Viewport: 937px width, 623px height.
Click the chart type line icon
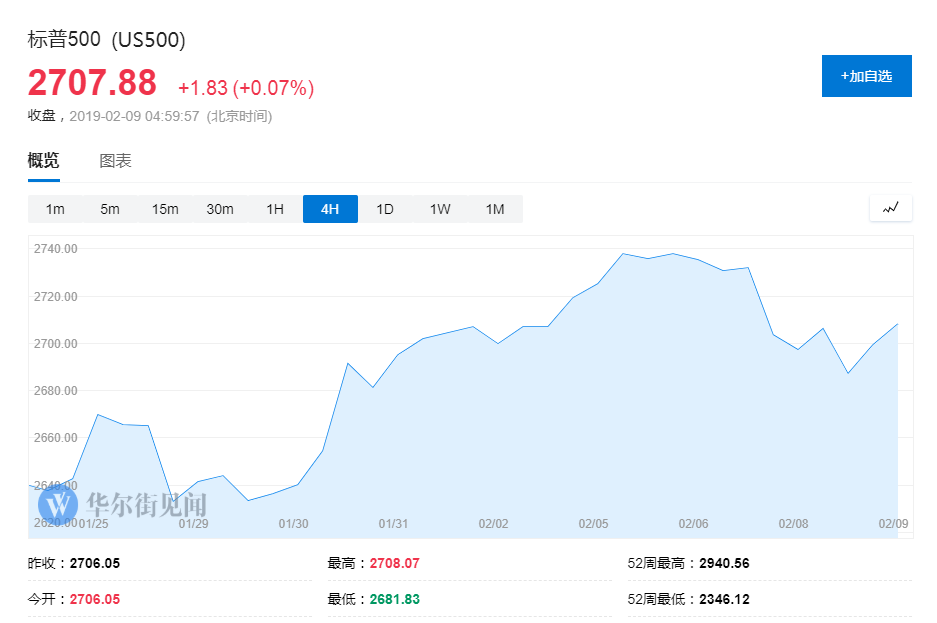[x=891, y=208]
